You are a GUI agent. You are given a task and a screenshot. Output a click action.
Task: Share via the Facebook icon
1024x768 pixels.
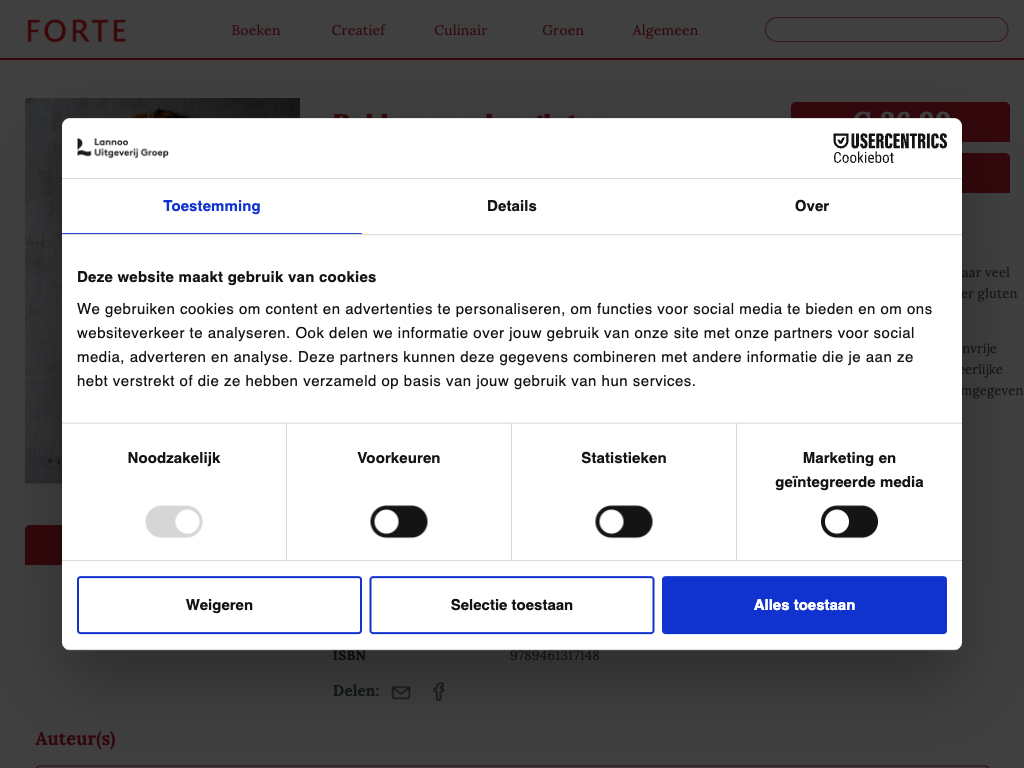pos(438,691)
